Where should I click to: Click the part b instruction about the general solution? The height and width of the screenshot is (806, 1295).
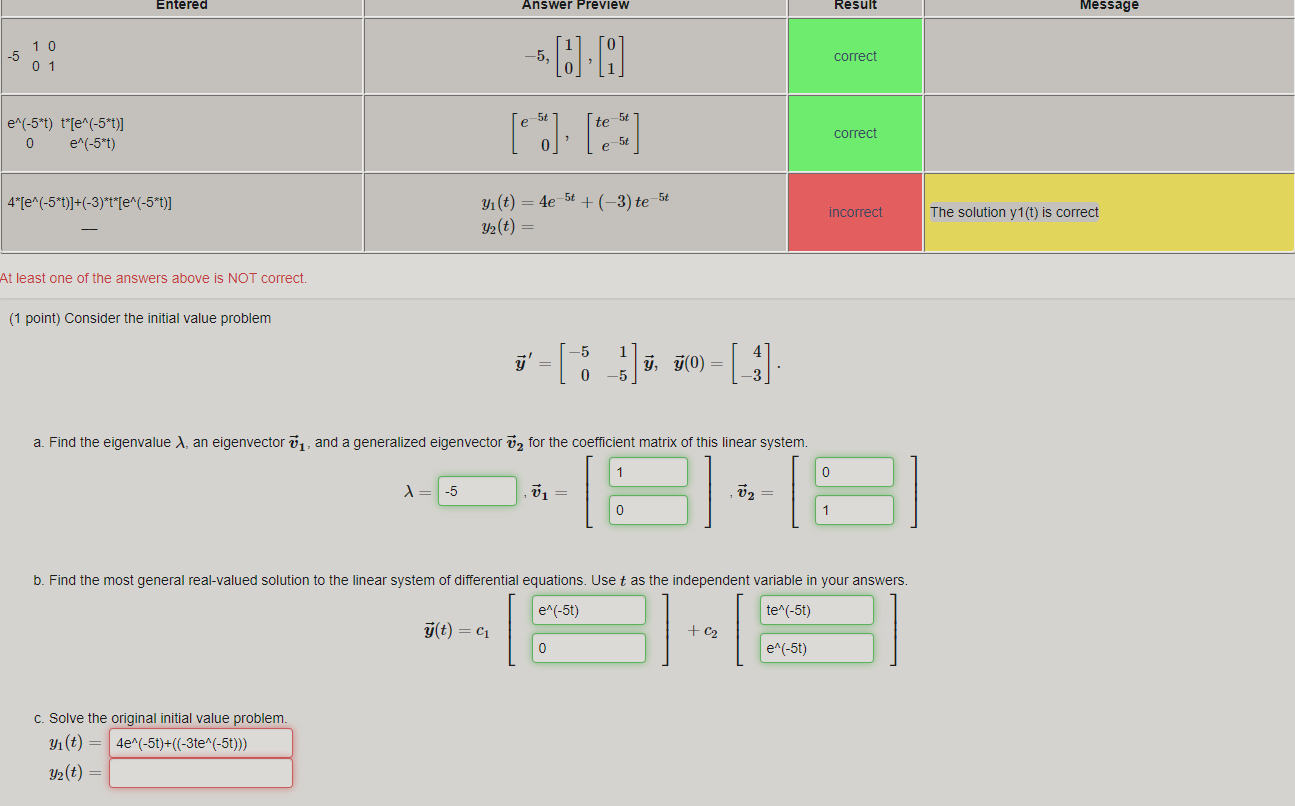471,580
